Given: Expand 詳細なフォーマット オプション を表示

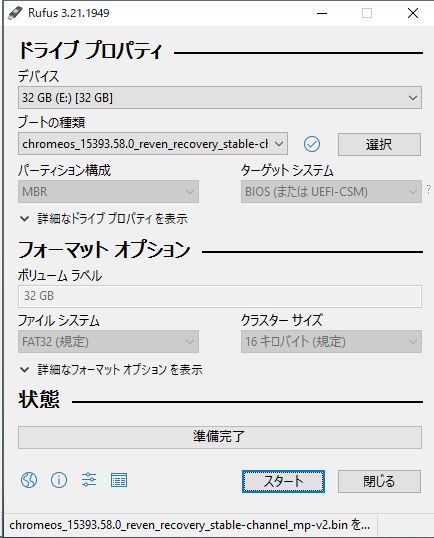Looking at the screenshot, I should 111,370.
